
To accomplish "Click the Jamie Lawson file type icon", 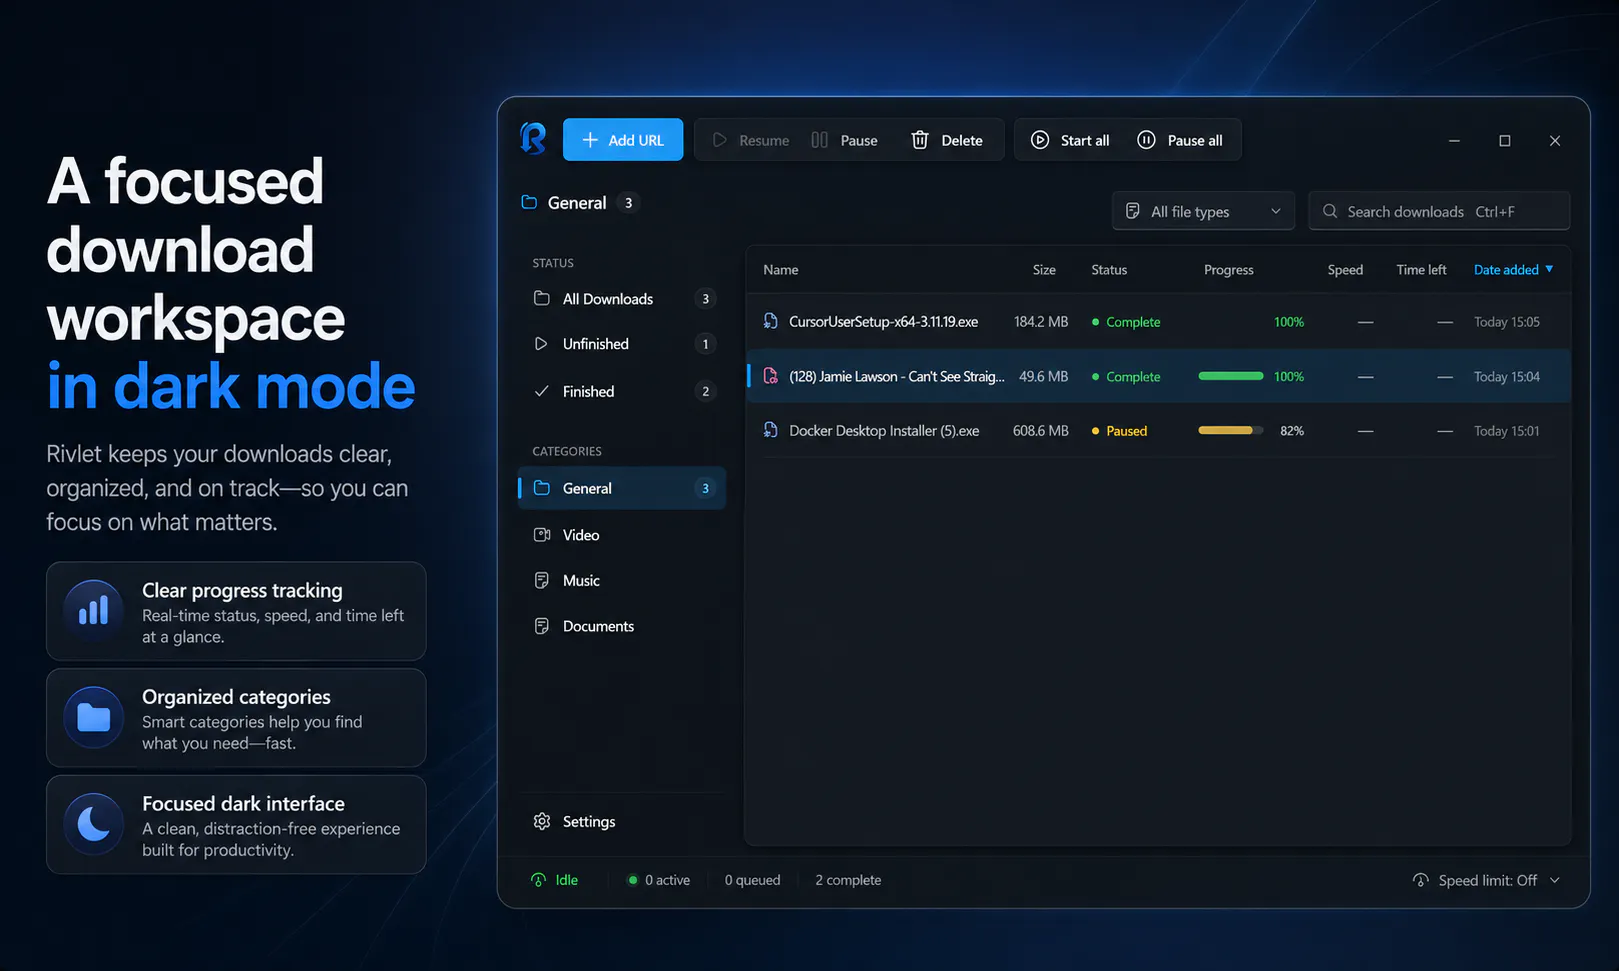I will coord(771,376).
